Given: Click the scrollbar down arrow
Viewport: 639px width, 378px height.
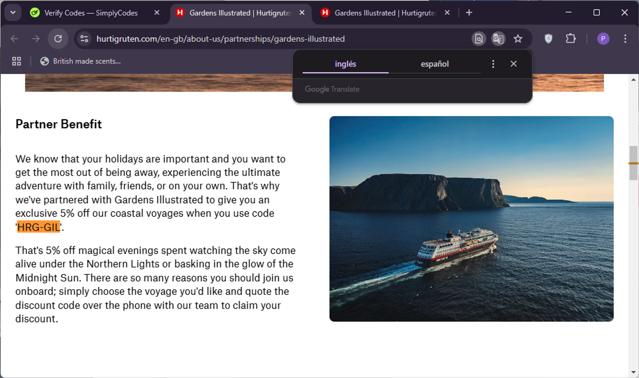Looking at the screenshot, I should click(x=633, y=371).
